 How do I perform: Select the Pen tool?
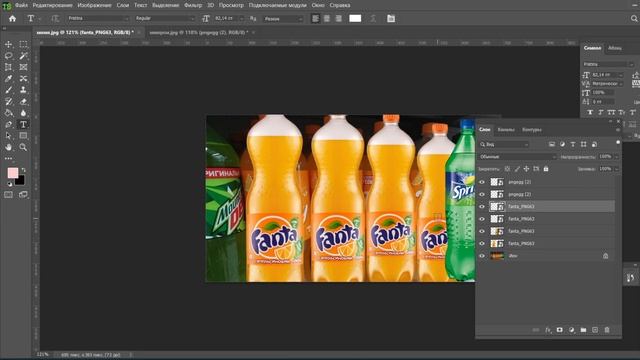click(9, 124)
